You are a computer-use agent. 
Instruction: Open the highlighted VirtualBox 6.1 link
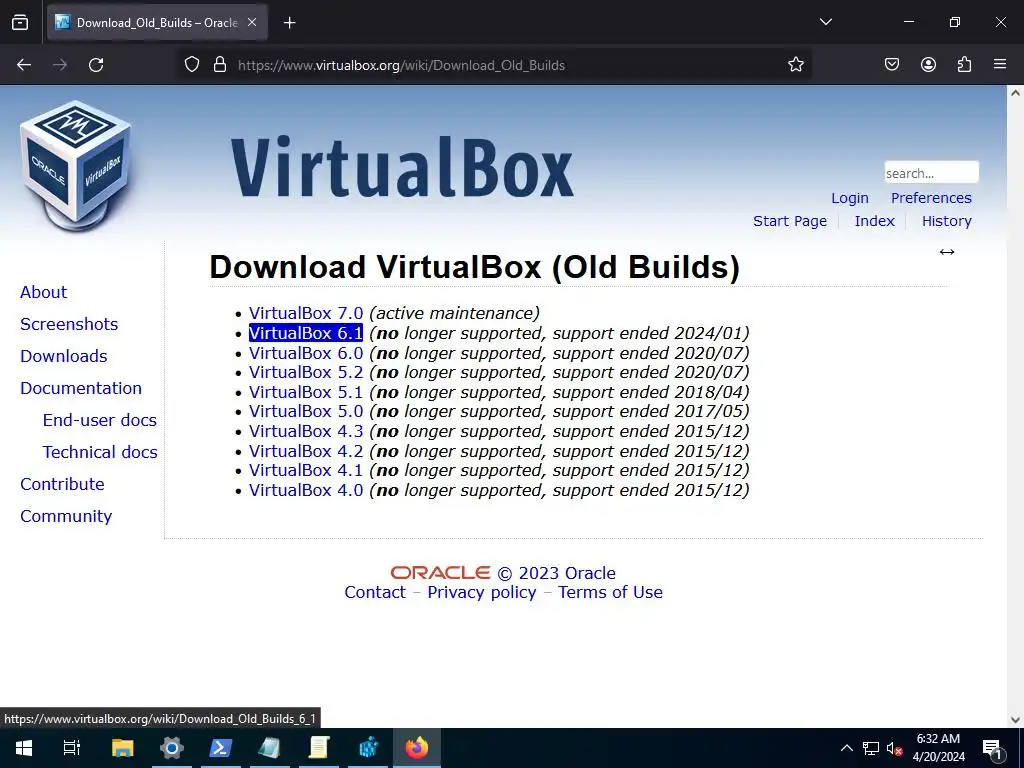pos(306,333)
